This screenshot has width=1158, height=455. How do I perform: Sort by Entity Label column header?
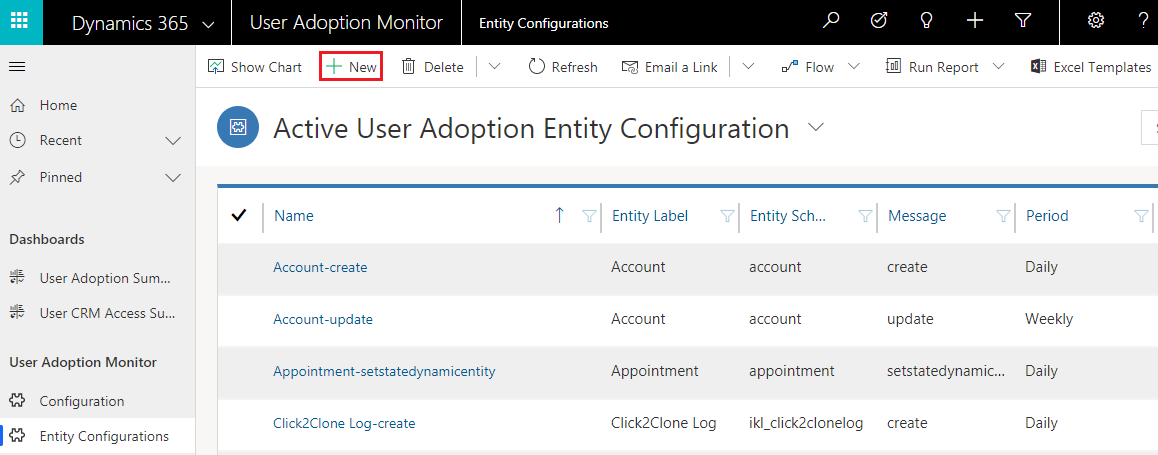point(650,216)
